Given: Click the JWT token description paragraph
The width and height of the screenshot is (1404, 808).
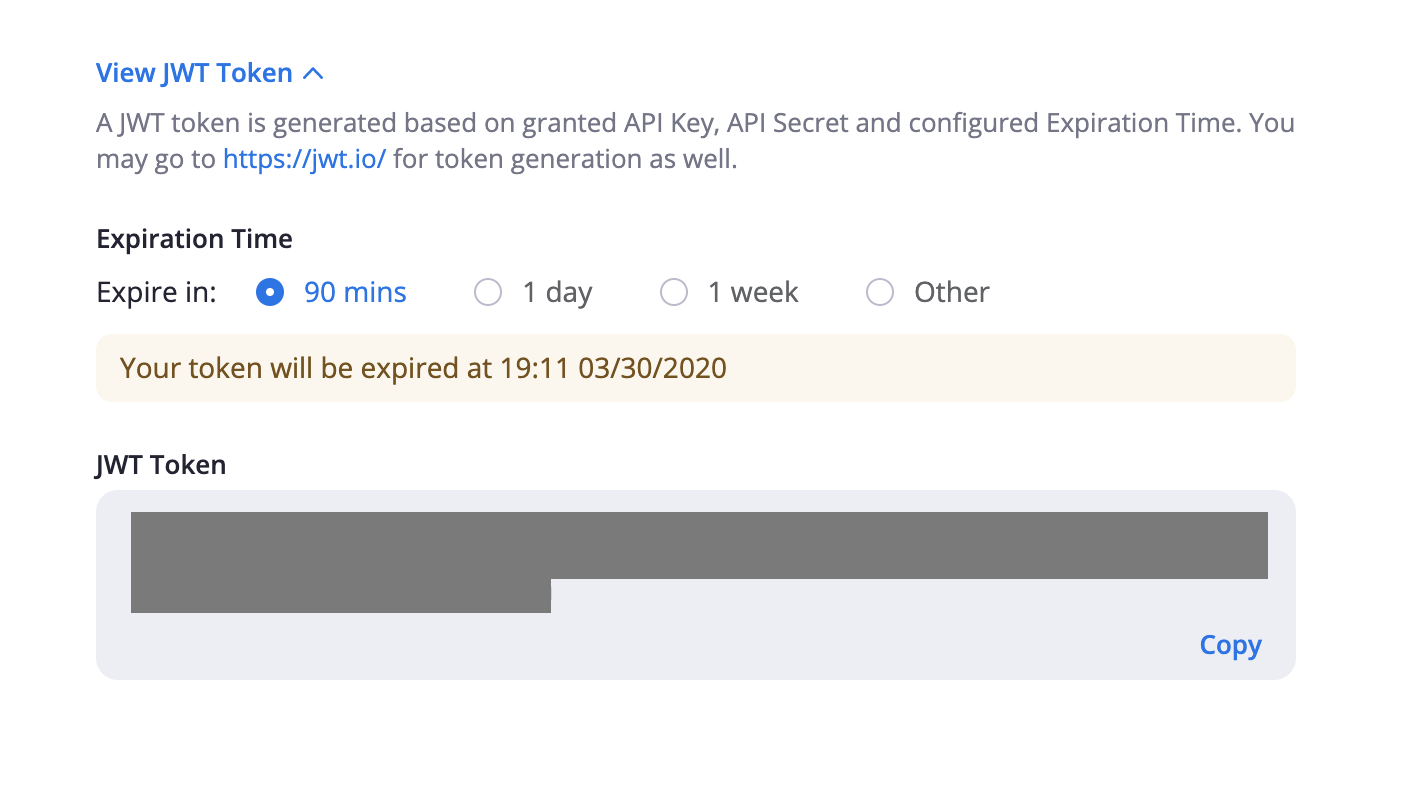Looking at the screenshot, I should click(x=696, y=141).
